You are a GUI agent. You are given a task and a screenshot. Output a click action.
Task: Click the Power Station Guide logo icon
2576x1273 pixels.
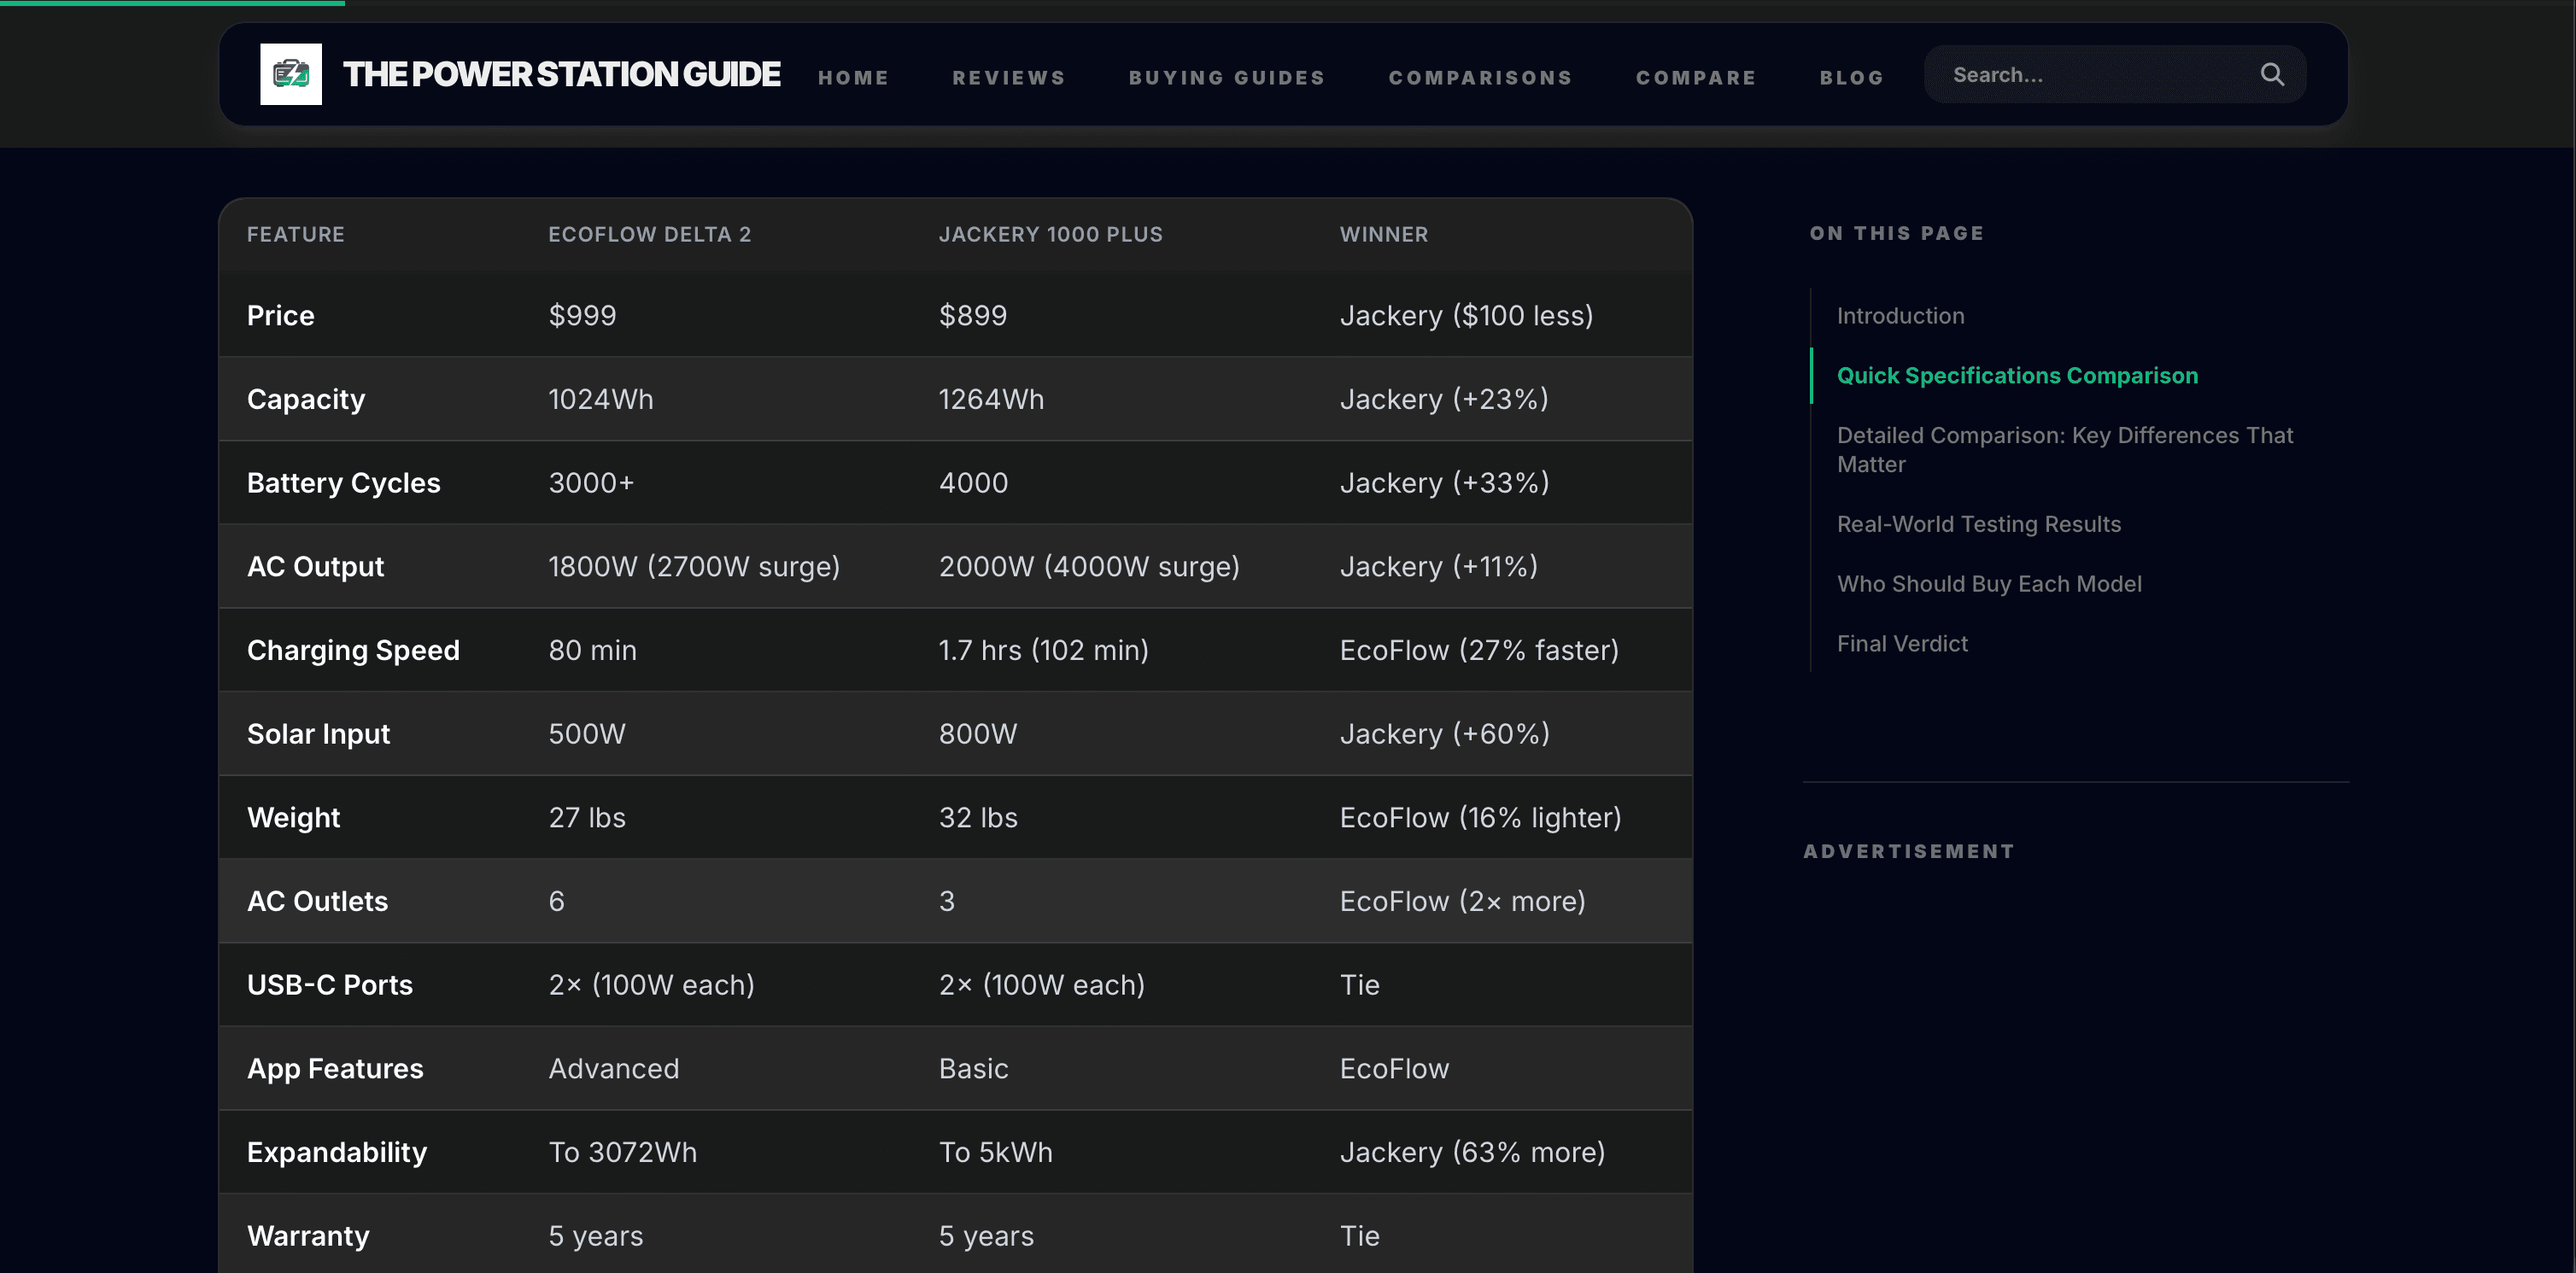291,74
